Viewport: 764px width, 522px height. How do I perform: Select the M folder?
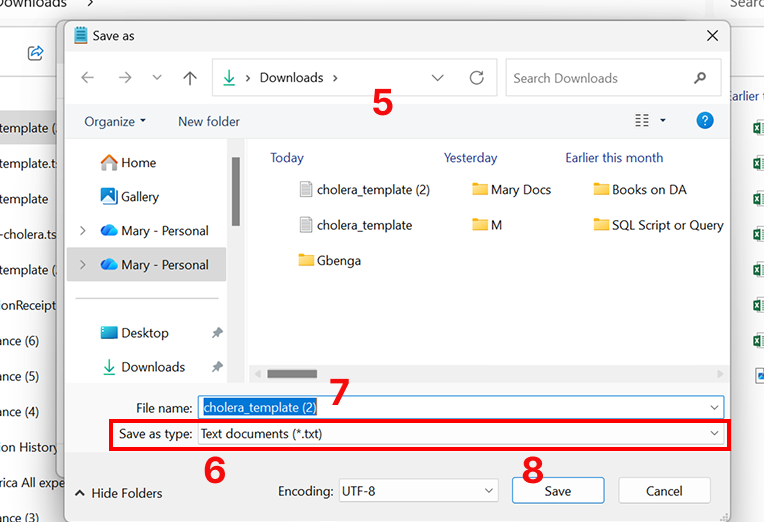point(487,225)
